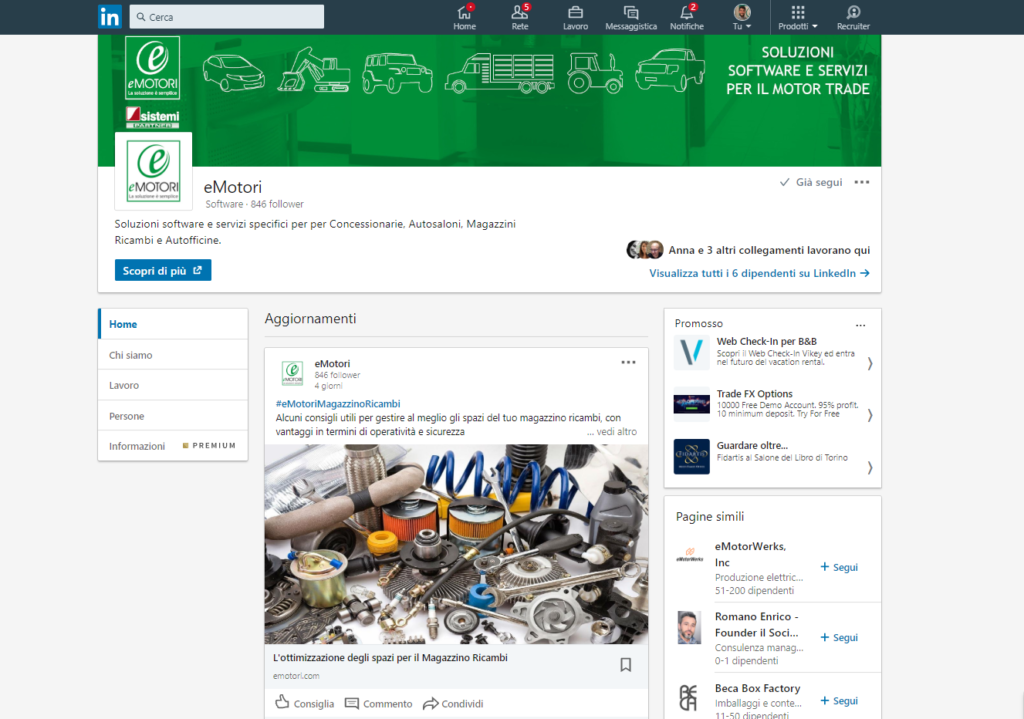
Task: Open eMotori name in post header
Action: [332, 364]
